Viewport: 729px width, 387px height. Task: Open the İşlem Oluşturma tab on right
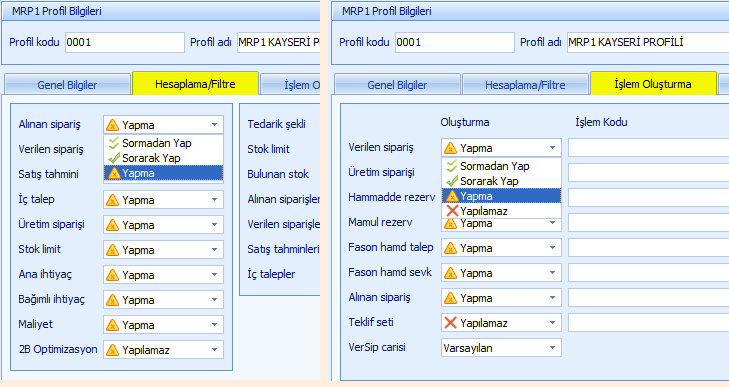coord(653,84)
